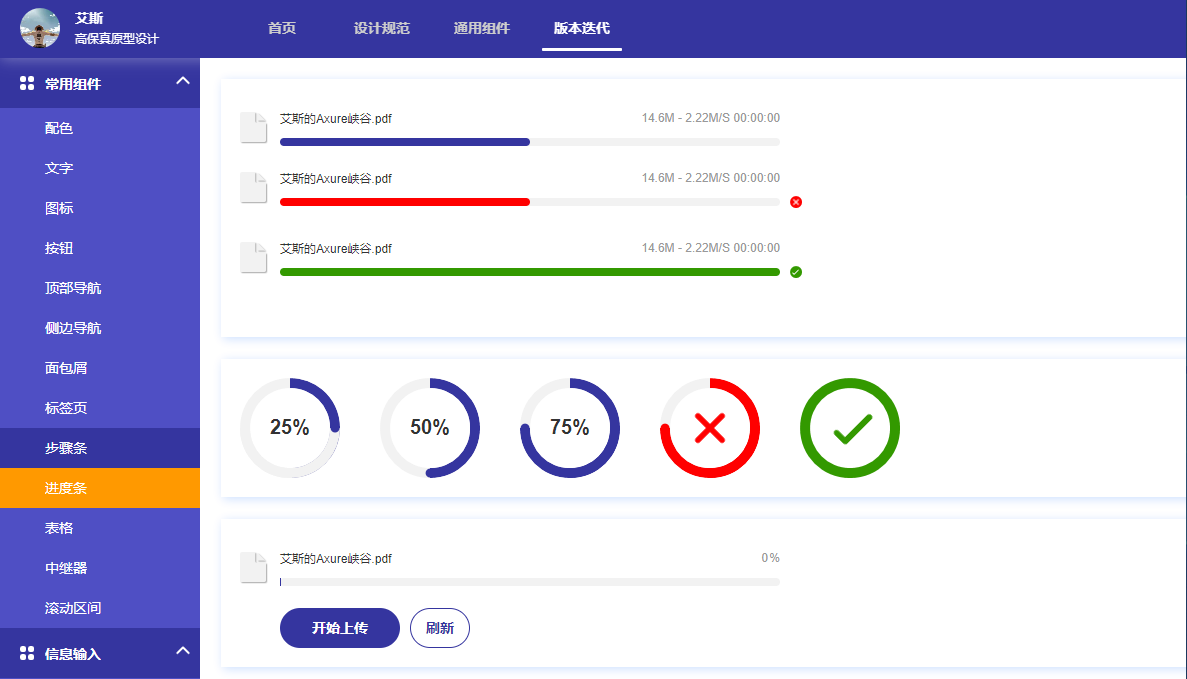The width and height of the screenshot is (1187, 679).
Task: Click the 刷新 button
Action: (440, 628)
